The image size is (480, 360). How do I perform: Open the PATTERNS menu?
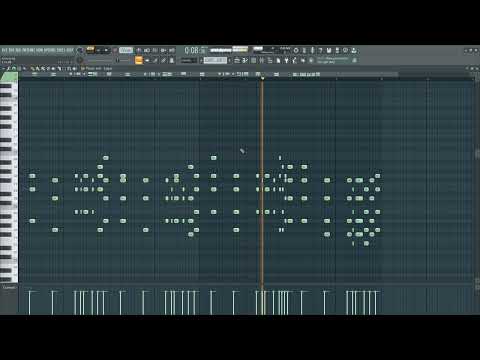pyautogui.click(x=28, y=50)
